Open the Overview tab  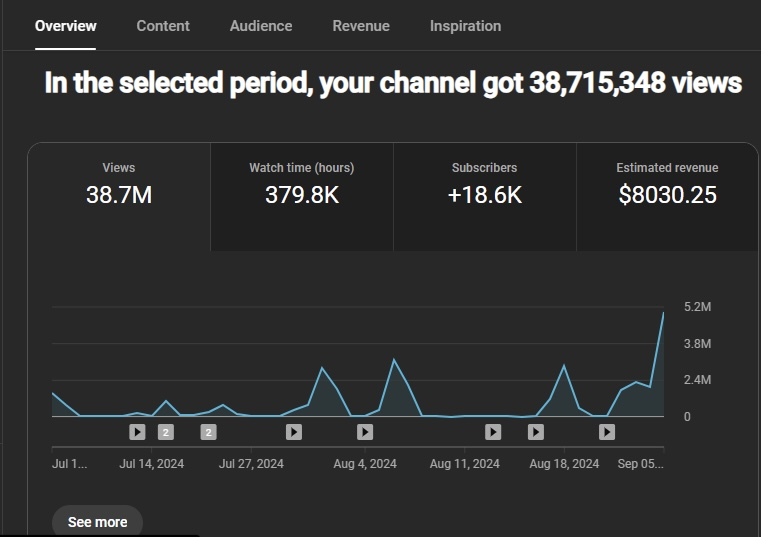coord(66,26)
